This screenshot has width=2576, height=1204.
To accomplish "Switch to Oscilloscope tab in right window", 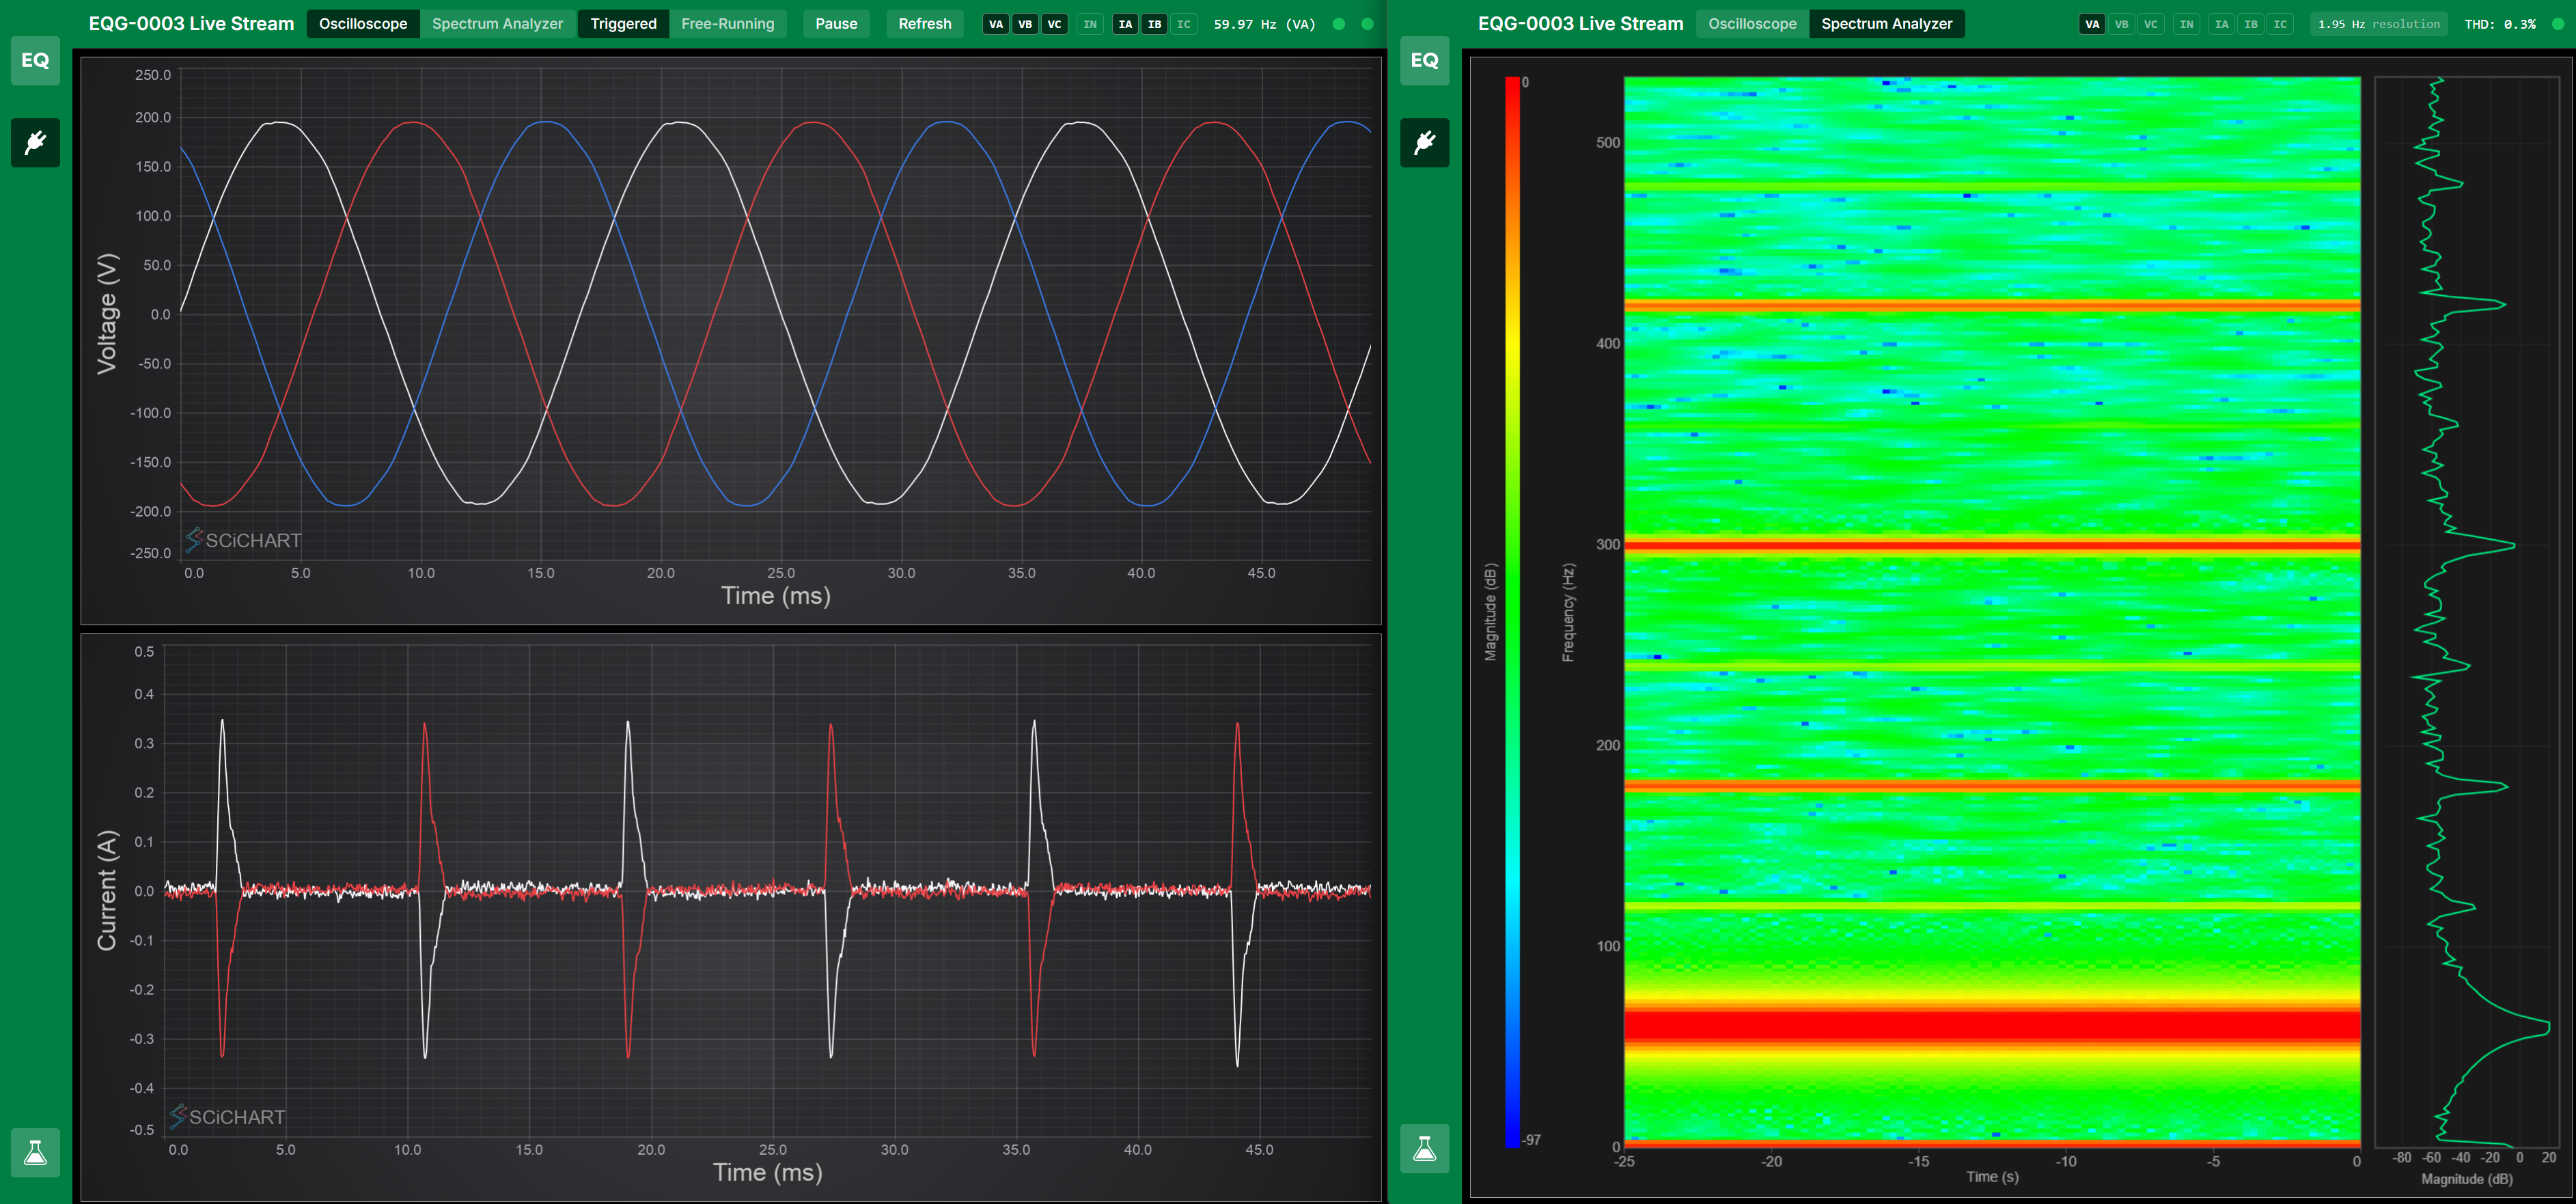I will 1752,24.
